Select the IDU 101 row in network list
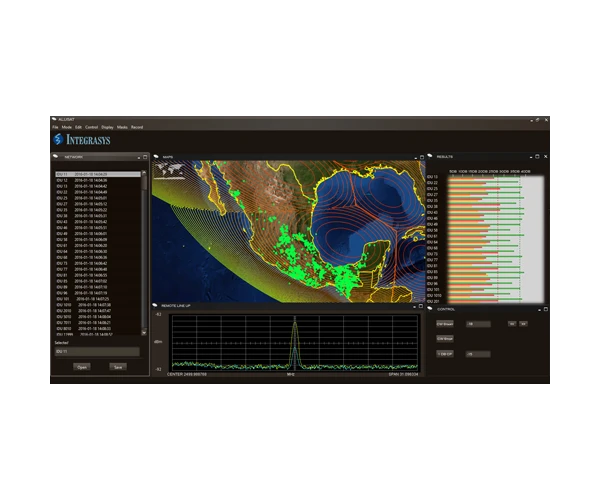This screenshot has height=500, width=600. (98, 299)
